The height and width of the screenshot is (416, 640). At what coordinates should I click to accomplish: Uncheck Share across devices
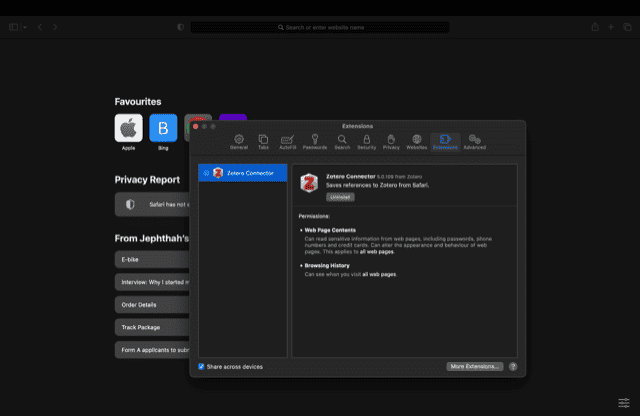point(202,367)
